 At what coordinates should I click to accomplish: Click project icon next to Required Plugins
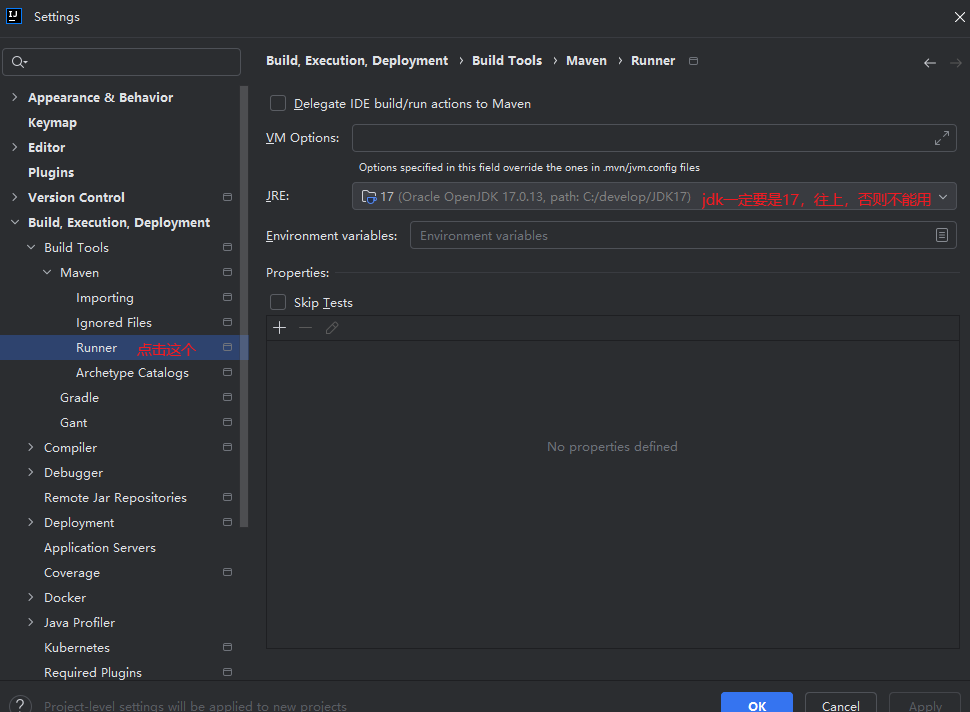(227, 672)
